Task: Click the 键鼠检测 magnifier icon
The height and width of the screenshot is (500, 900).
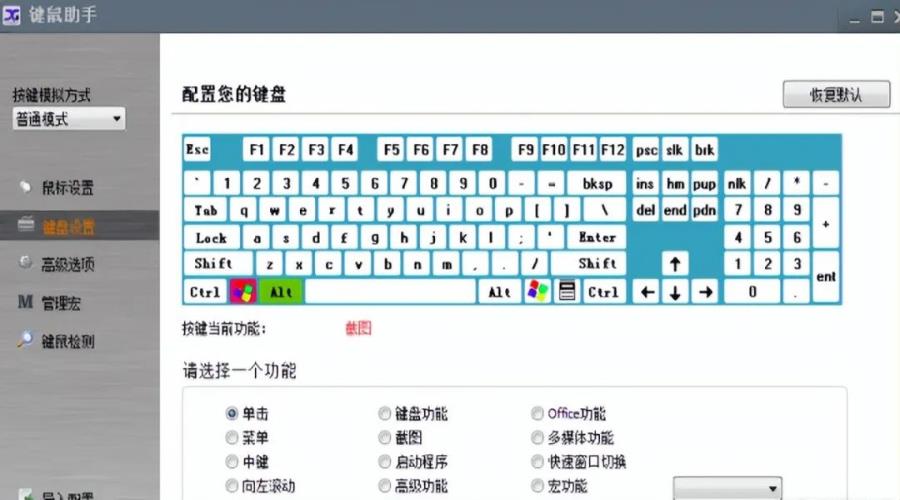Action: pos(26,341)
